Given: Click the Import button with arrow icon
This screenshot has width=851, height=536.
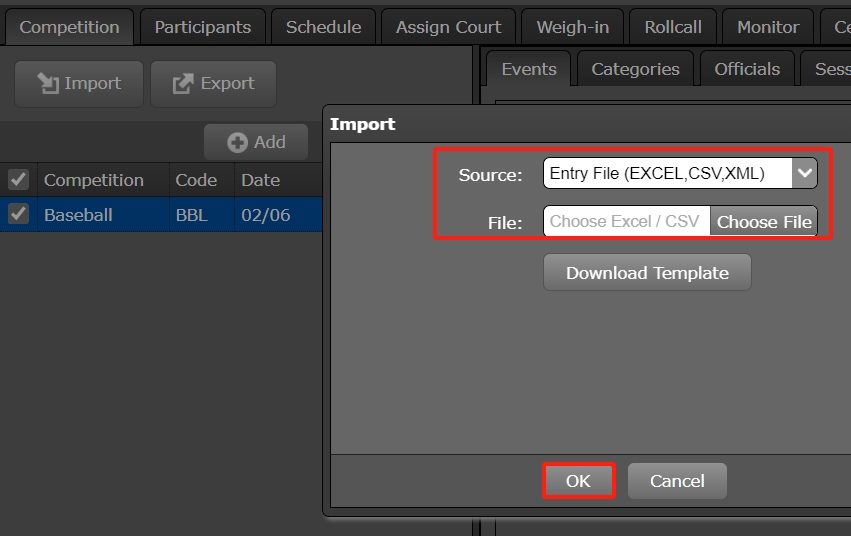Looking at the screenshot, I should tap(79, 84).
